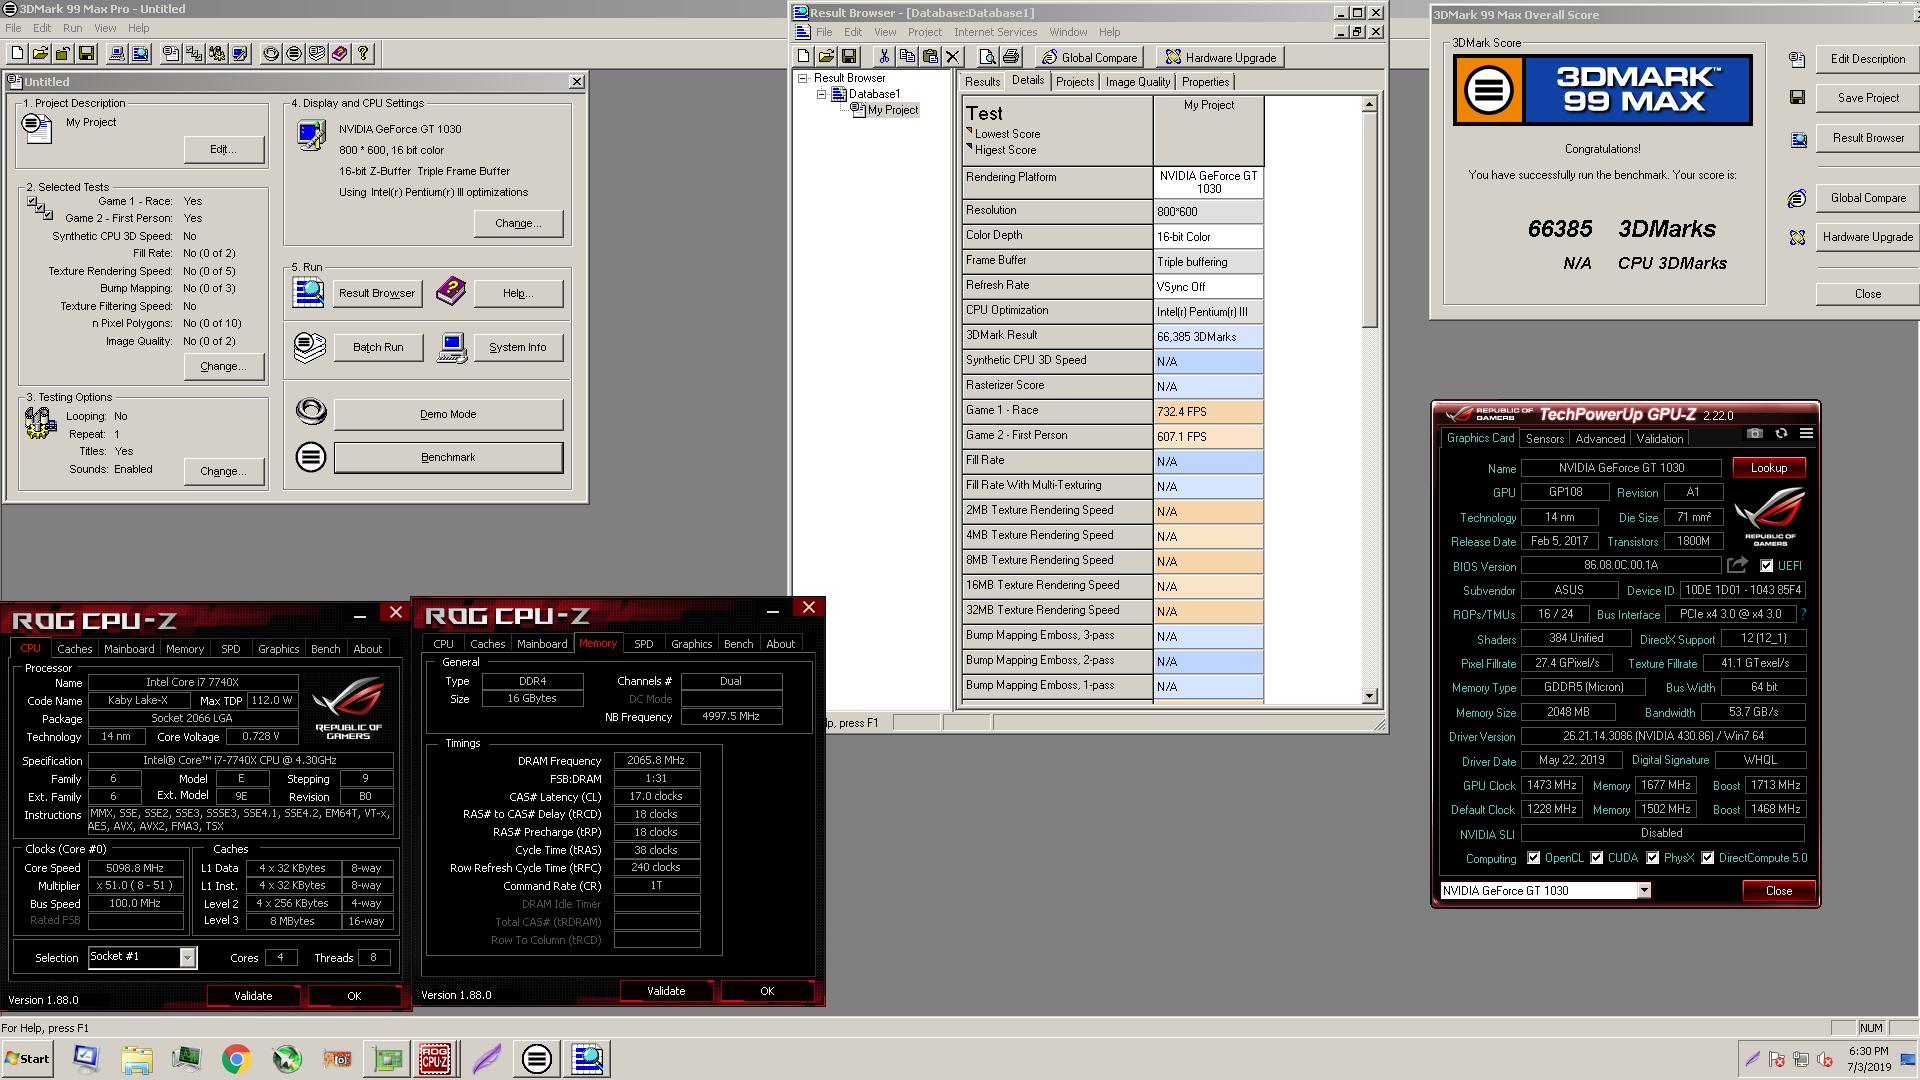This screenshot has width=1920, height=1080.
Task: Click Save Project button in score window
Action: (1868, 98)
